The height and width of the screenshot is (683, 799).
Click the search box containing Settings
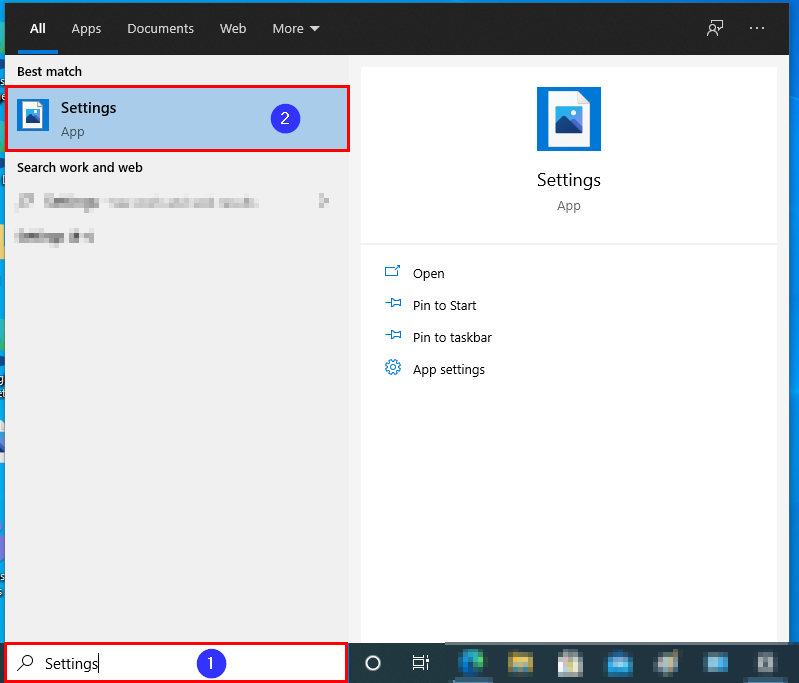176,663
